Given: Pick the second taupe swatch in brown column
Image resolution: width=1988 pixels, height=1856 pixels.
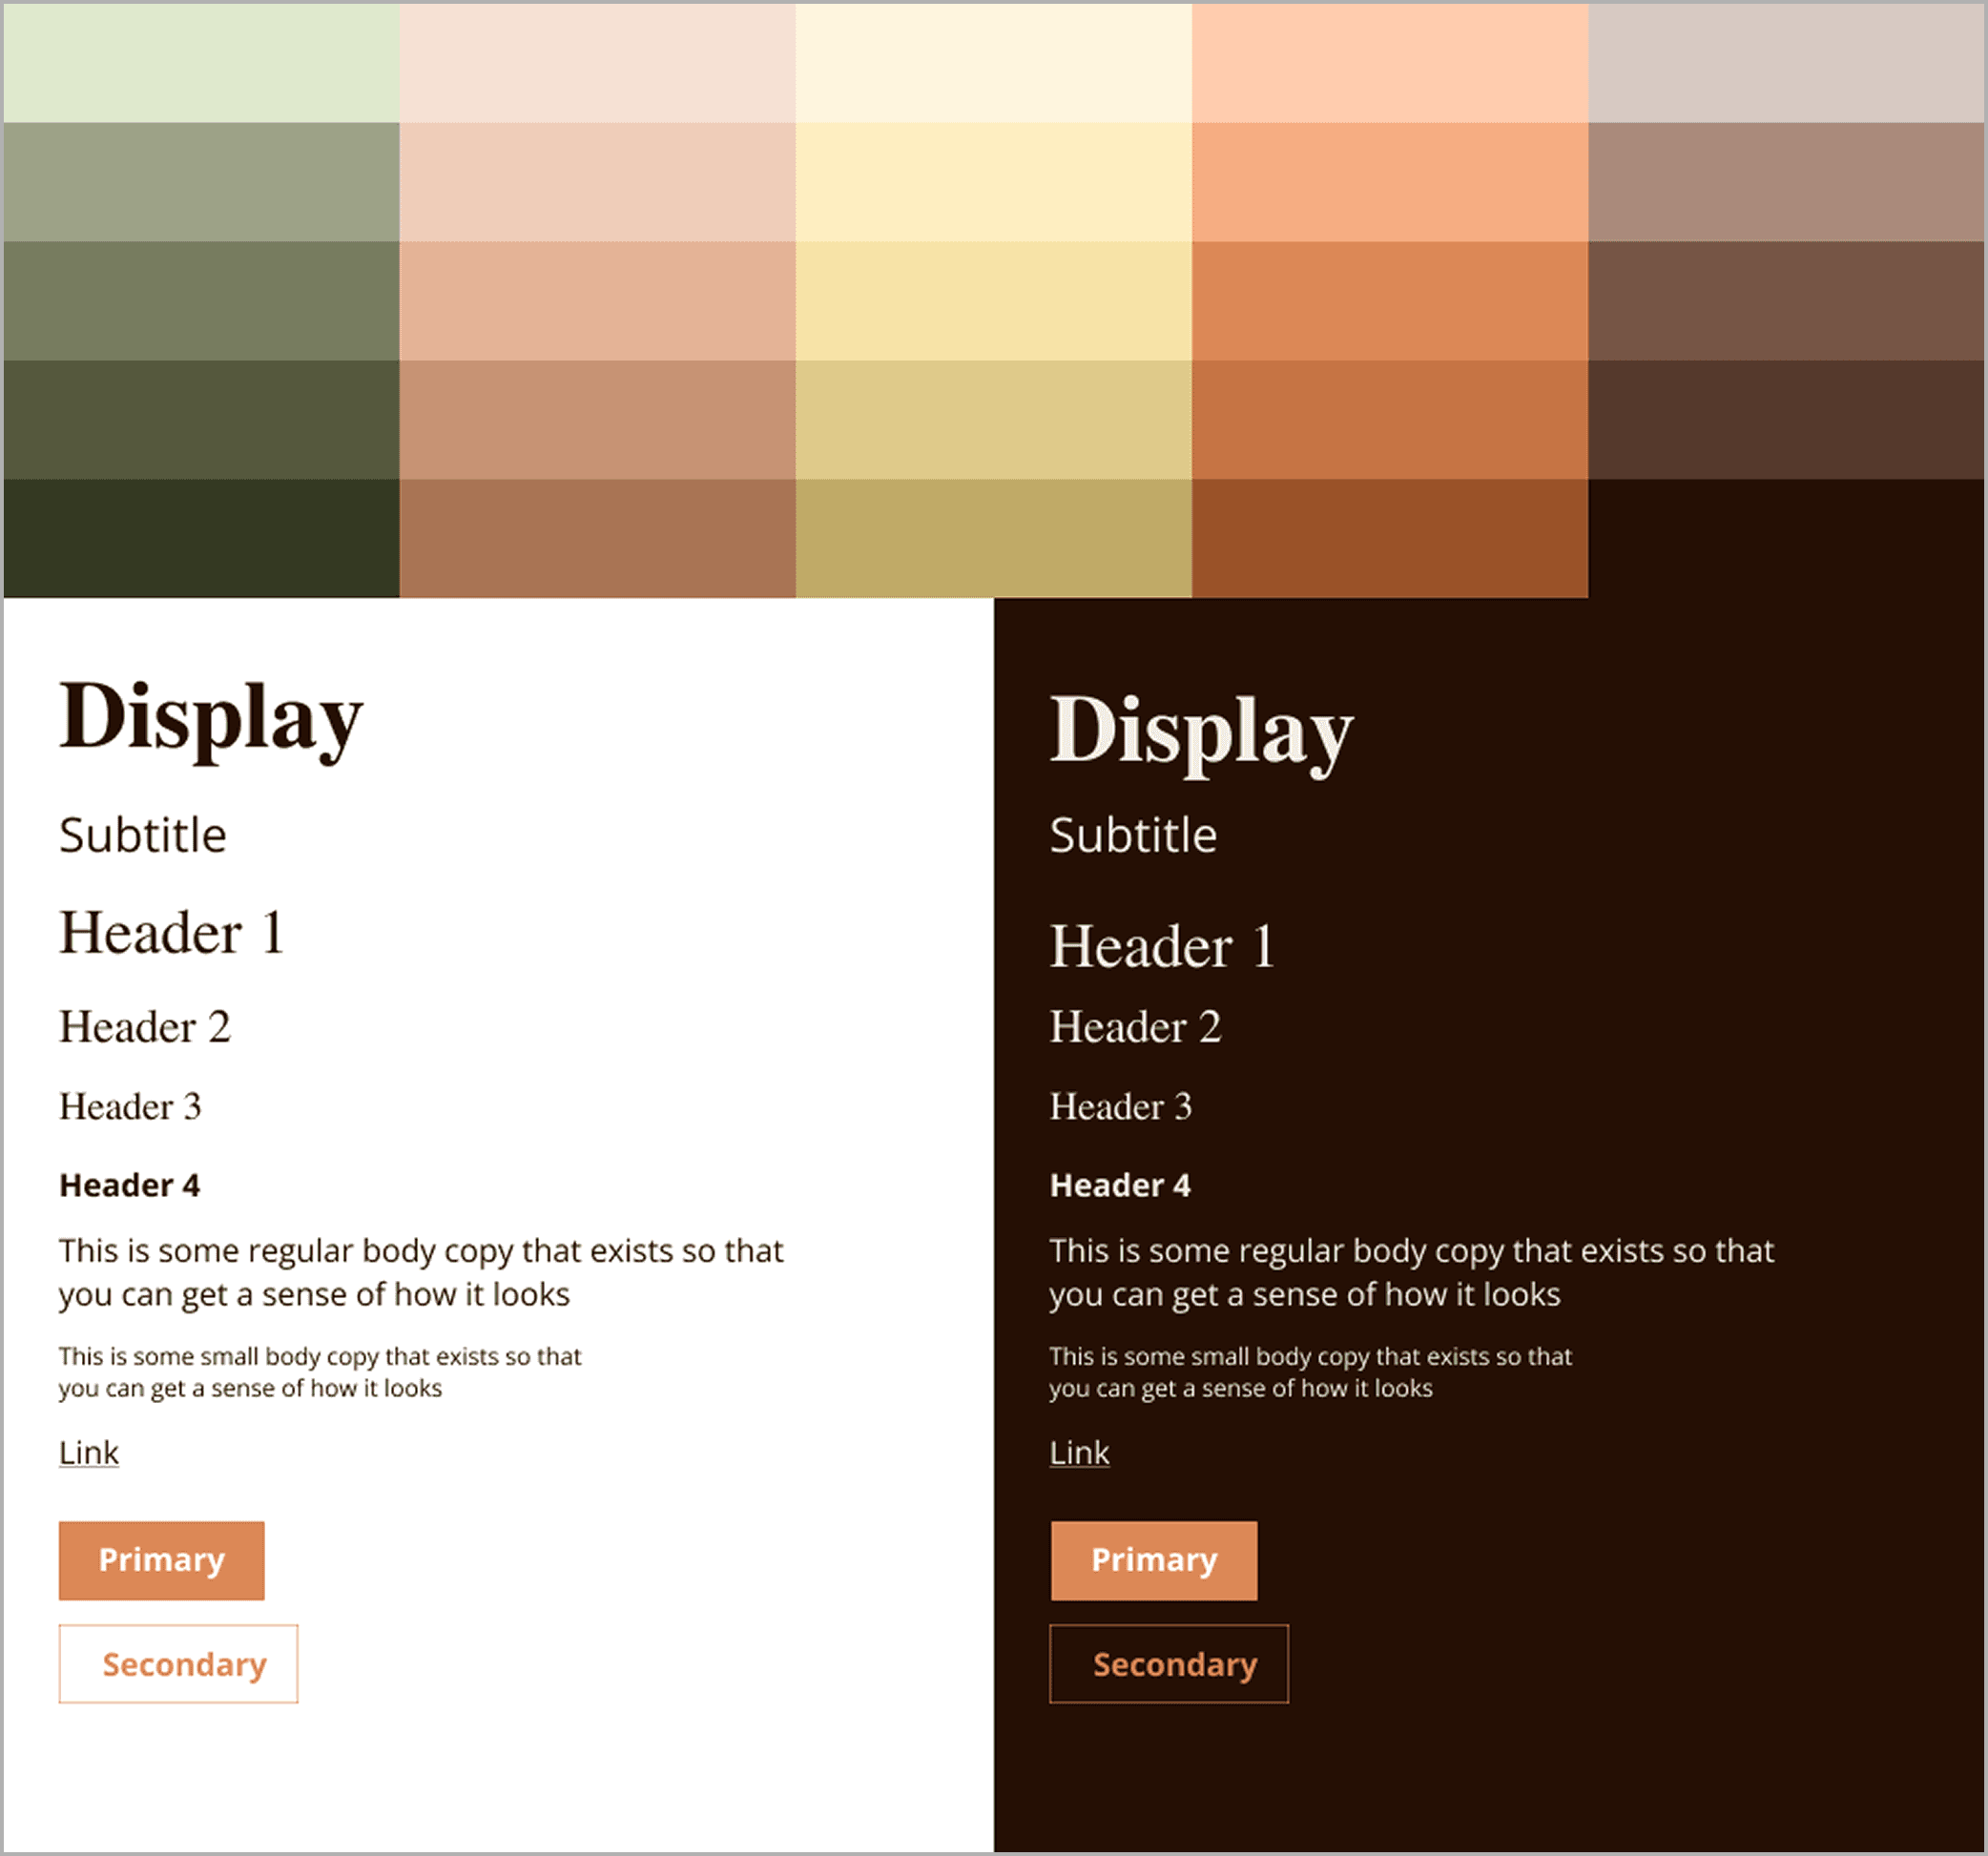Looking at the screenshot, I should coord(1786,182).
